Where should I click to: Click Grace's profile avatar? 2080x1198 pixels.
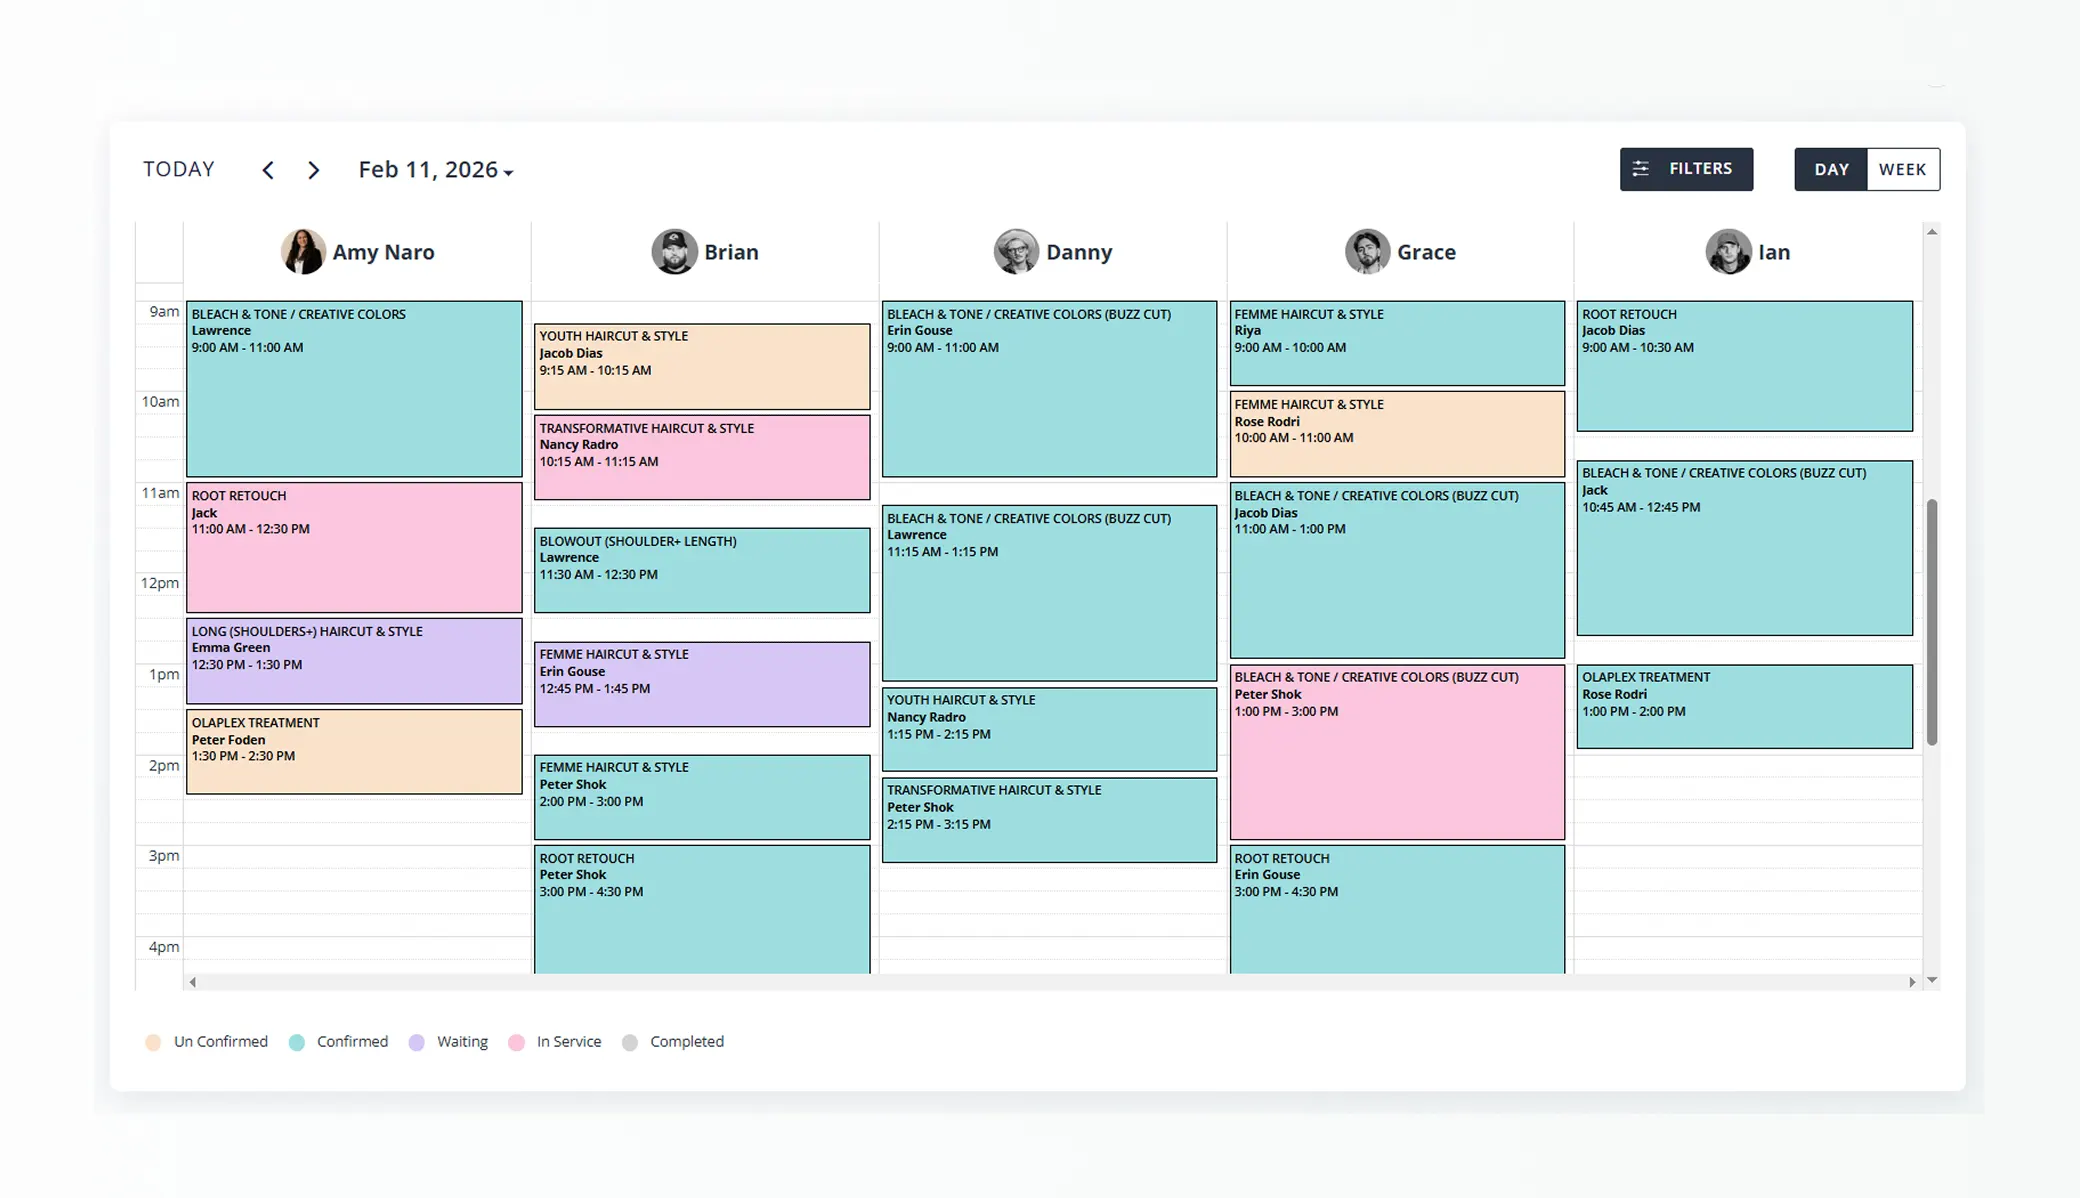pos(1366,251)
